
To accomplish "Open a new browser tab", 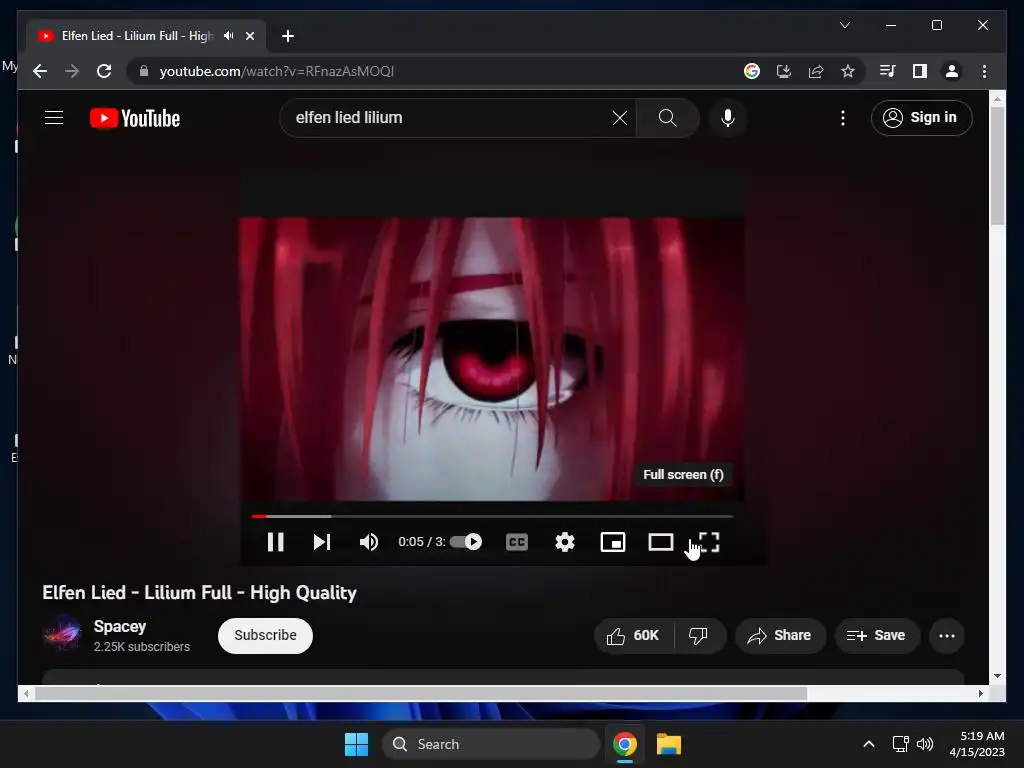I will click(288, 36).
